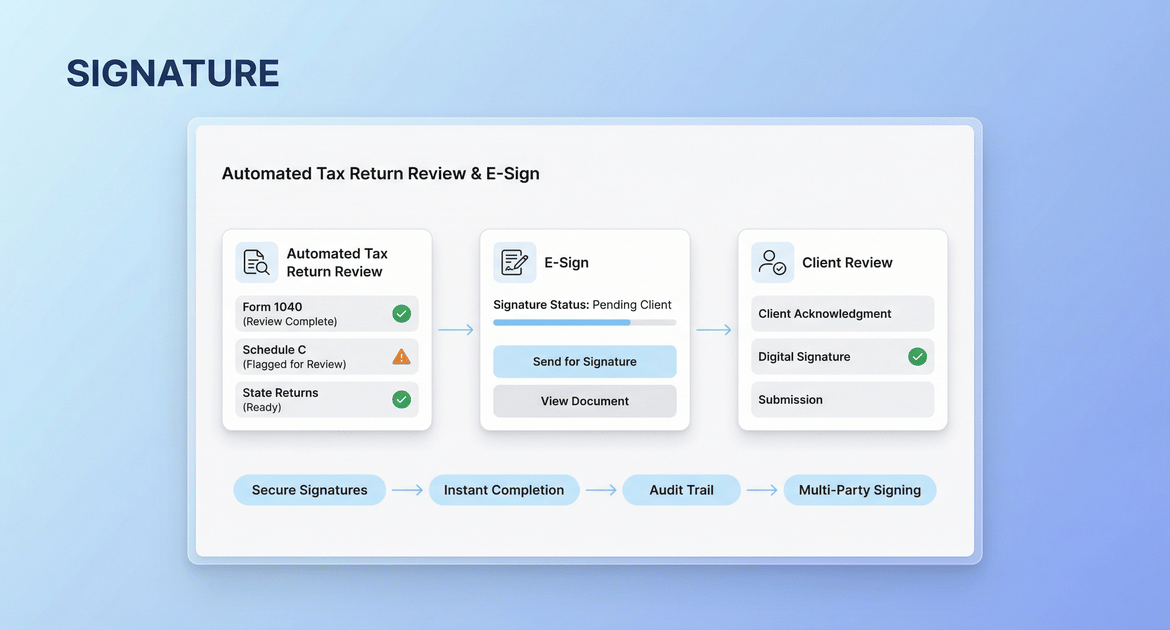This screenshot has width=1170, height=630.
Task: Click arrow between Tax Review and E-Sign cards
Action: [456, 330]
